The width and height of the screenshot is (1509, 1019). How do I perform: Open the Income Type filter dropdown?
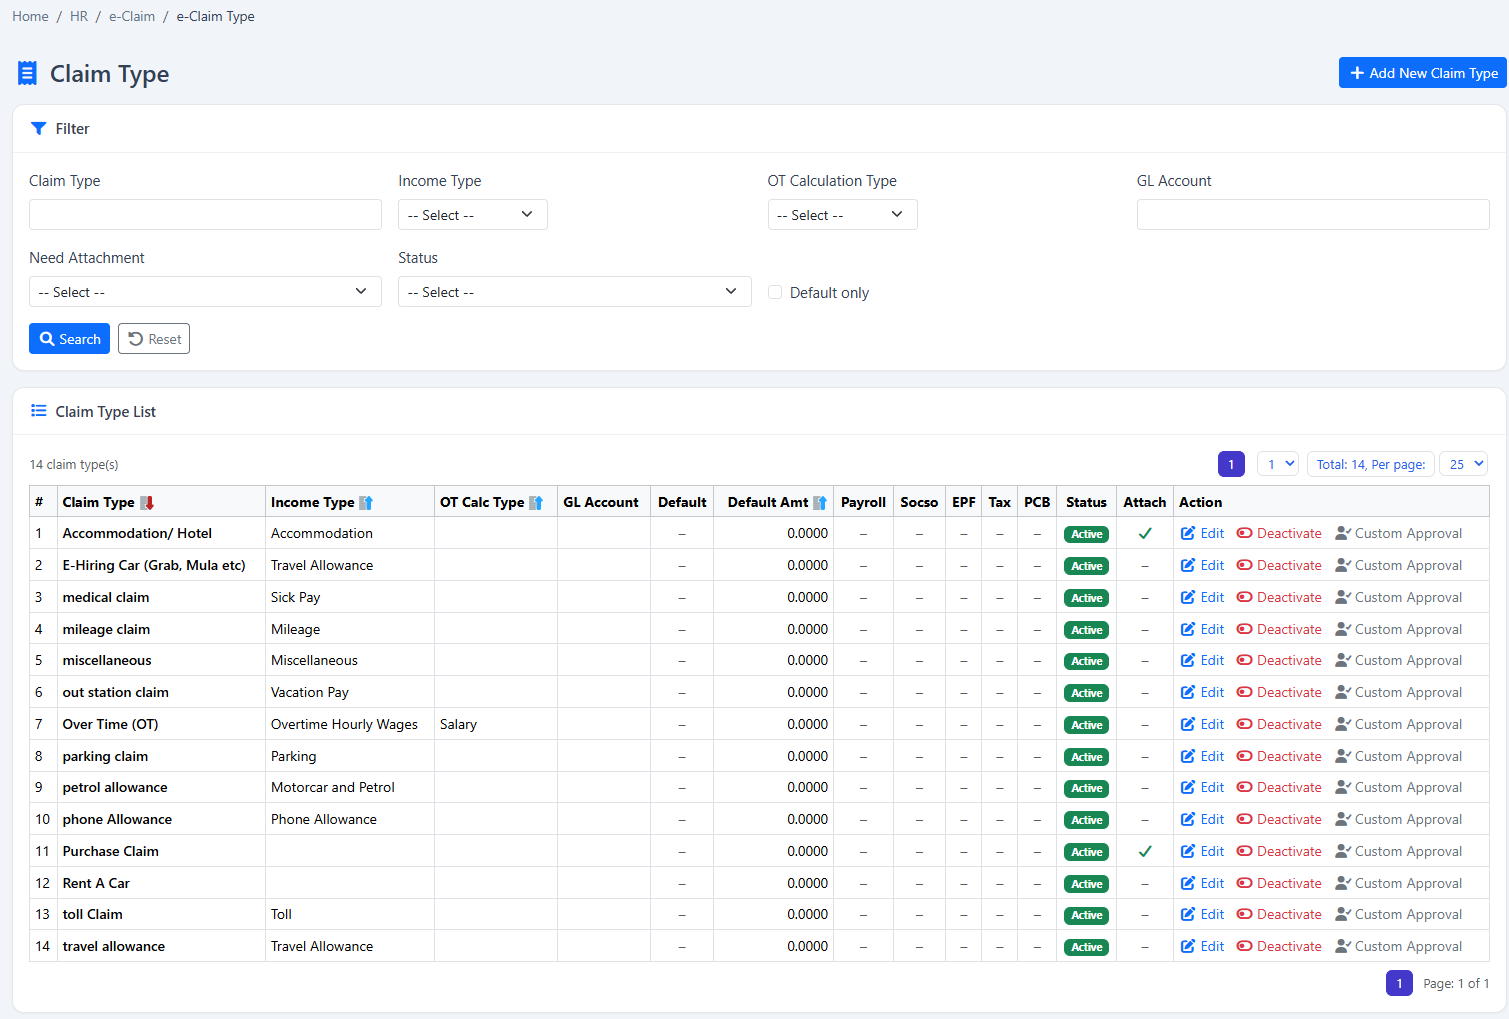tap(473, 215)
